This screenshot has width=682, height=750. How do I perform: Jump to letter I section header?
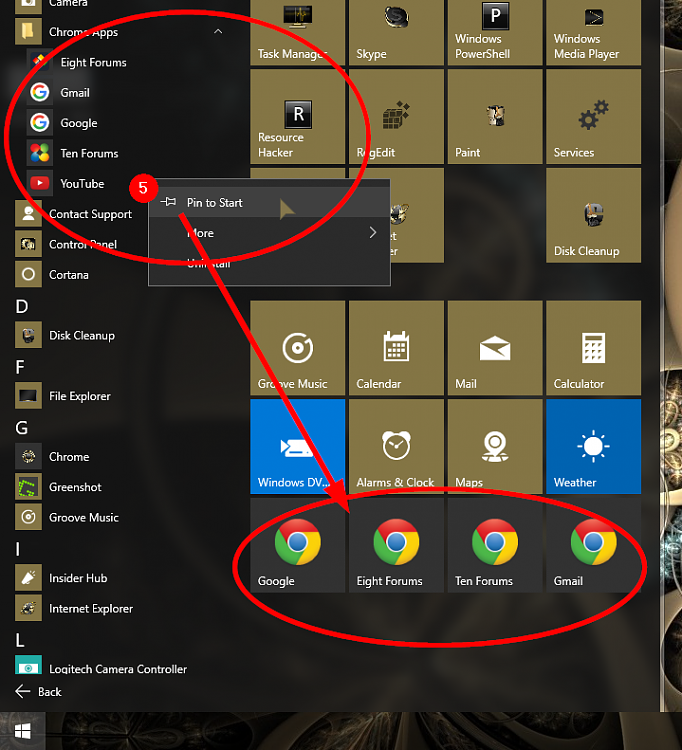(18, 549)
